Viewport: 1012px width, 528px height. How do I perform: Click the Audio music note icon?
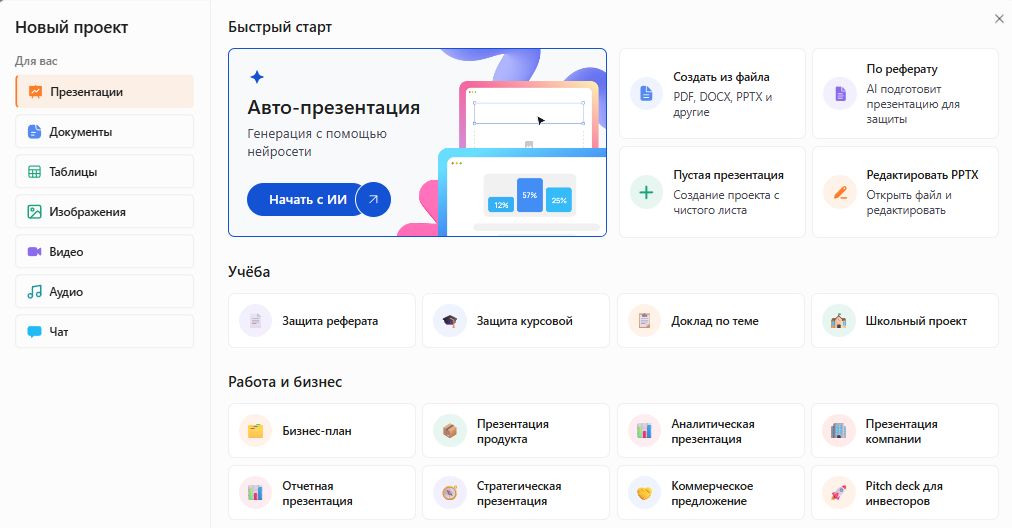tap(34, 292)
